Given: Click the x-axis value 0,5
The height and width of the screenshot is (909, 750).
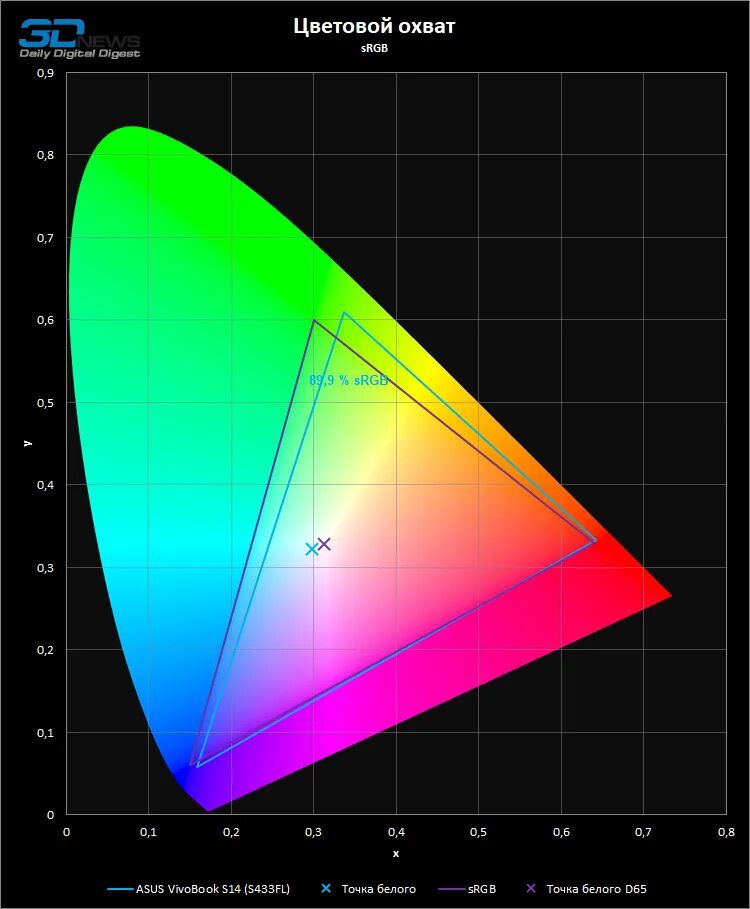Looking at the screenshot, I should 478,832.
